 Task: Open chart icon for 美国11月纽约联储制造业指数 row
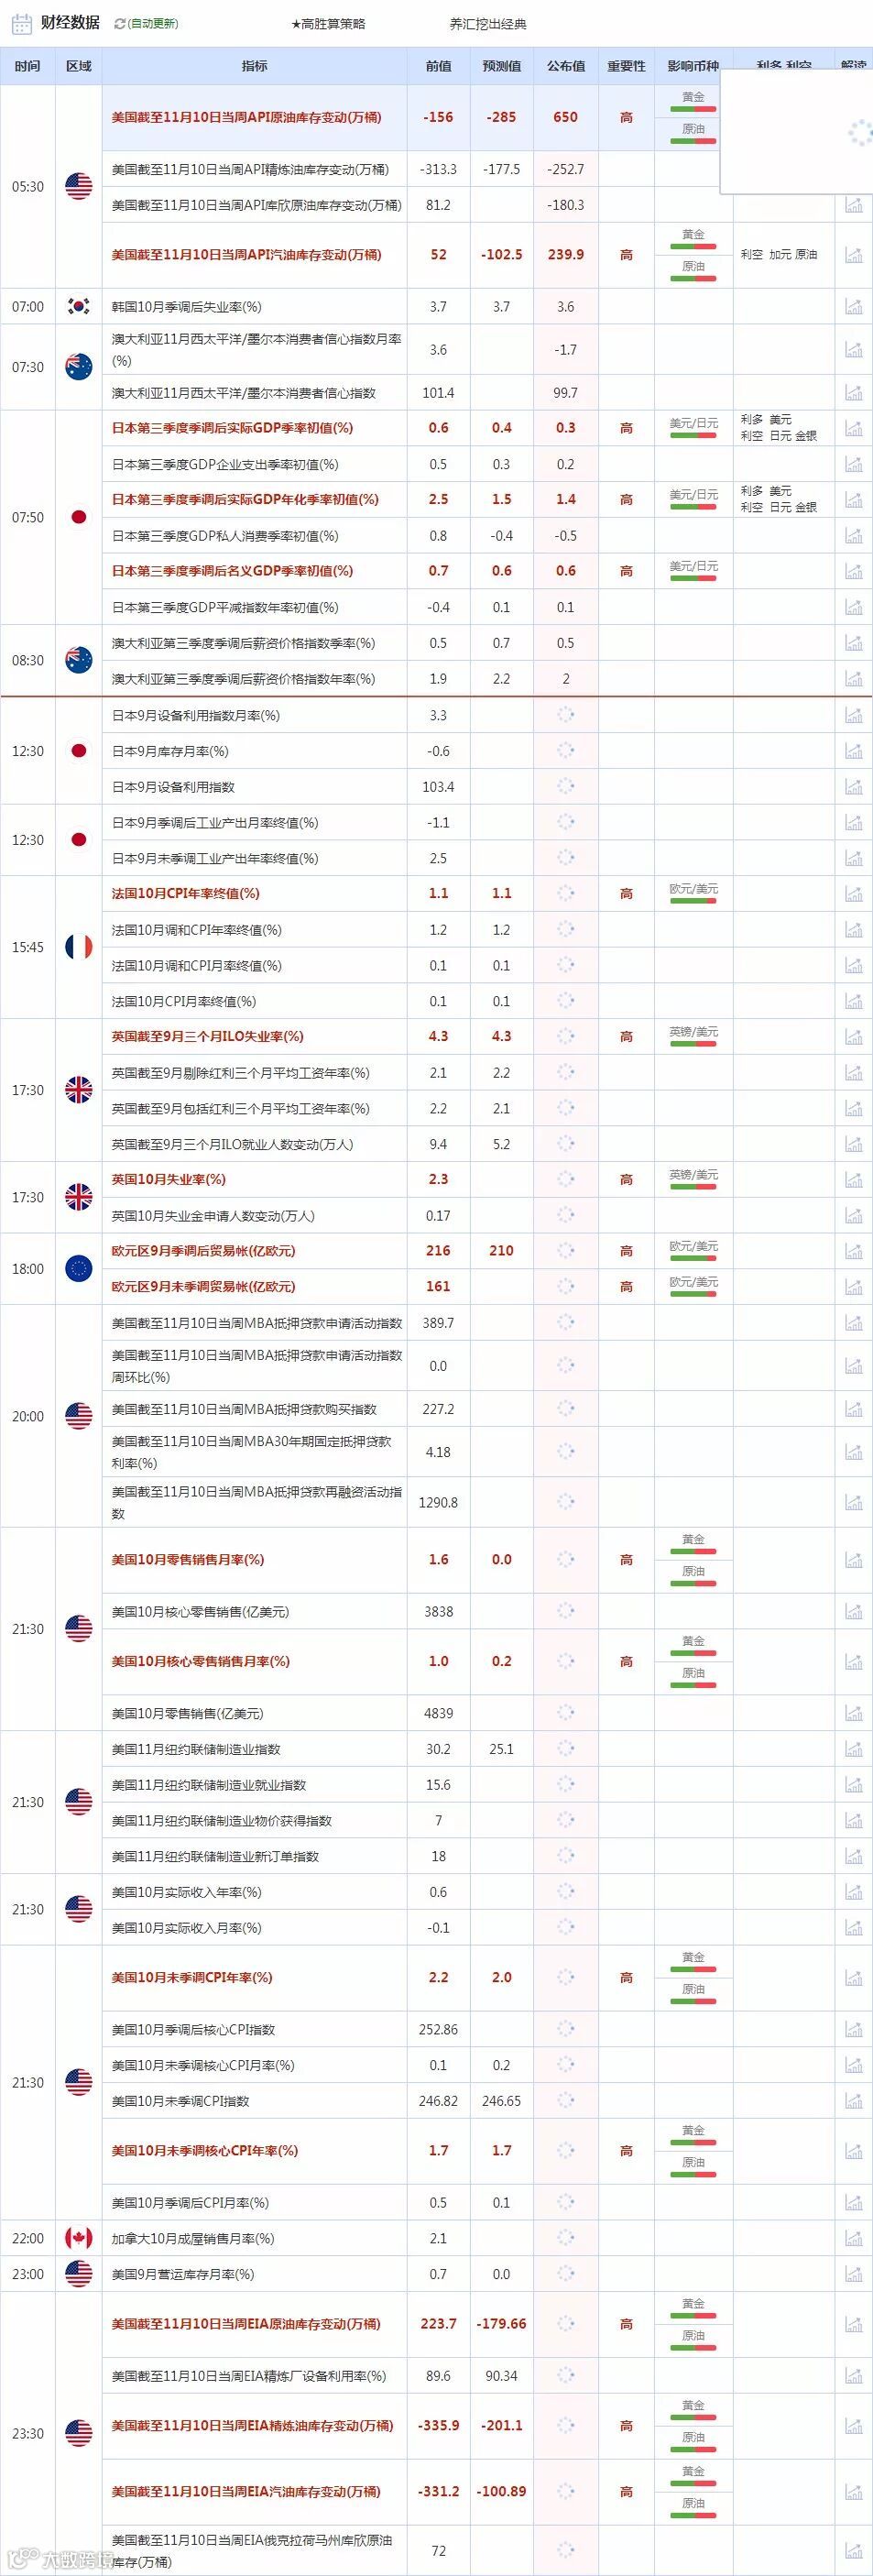point(853,1750)
